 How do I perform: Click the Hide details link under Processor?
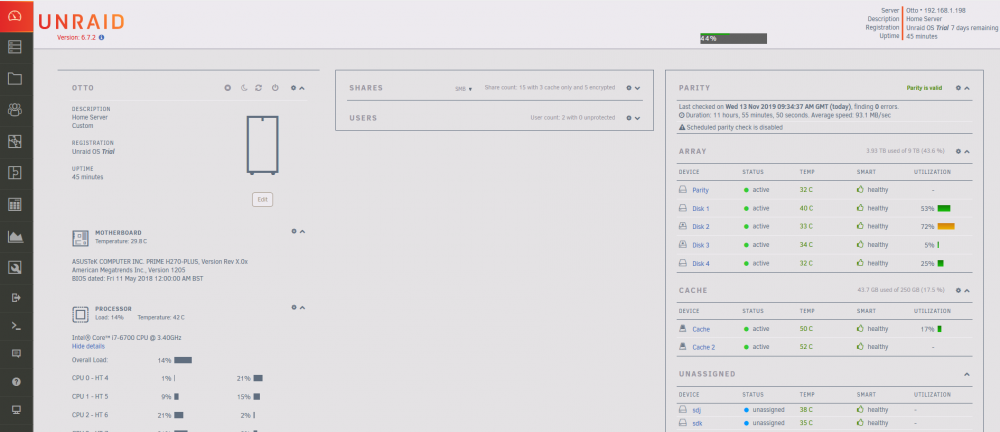(88, 346)
